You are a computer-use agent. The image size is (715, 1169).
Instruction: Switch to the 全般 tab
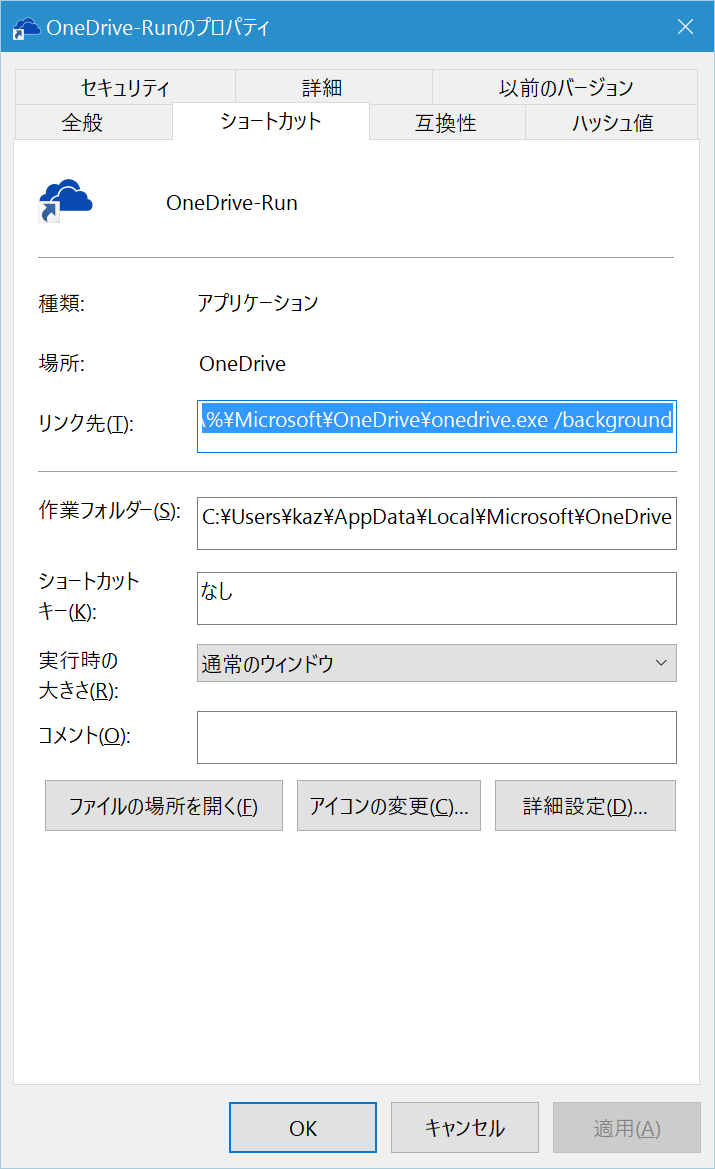(93, 121)
